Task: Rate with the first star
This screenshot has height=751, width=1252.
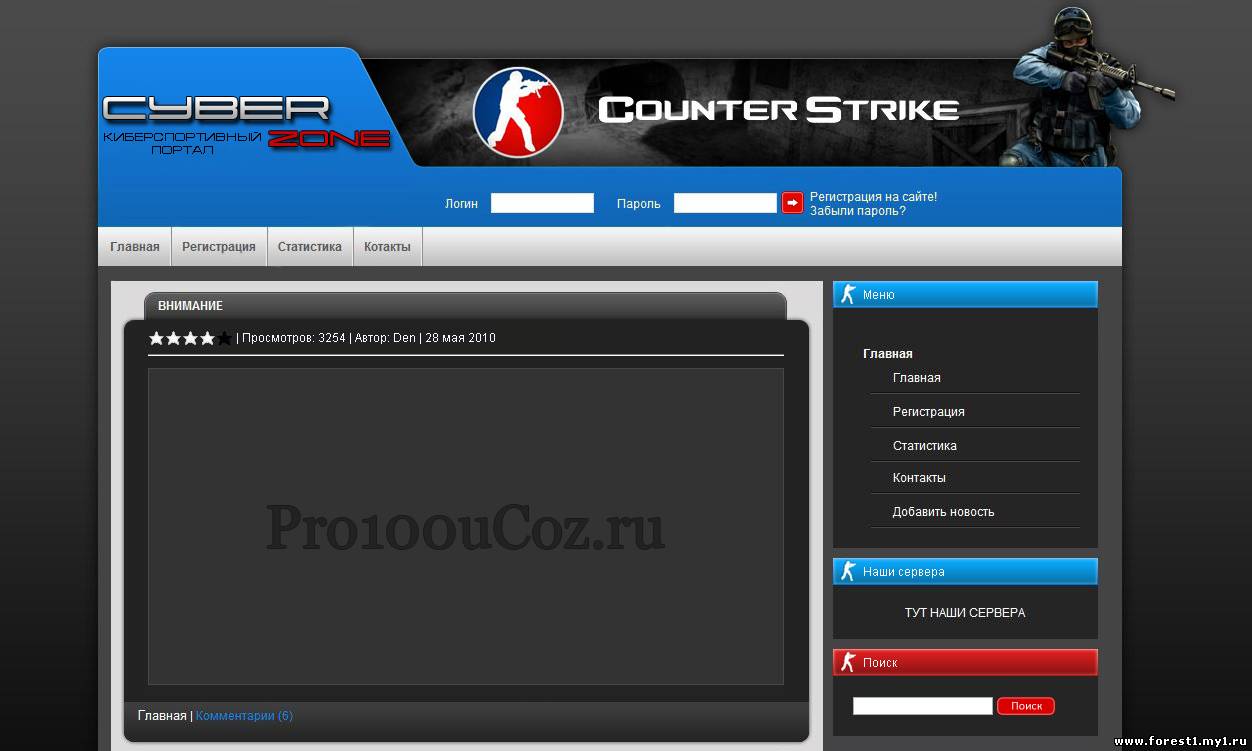Action: (156, 338)
